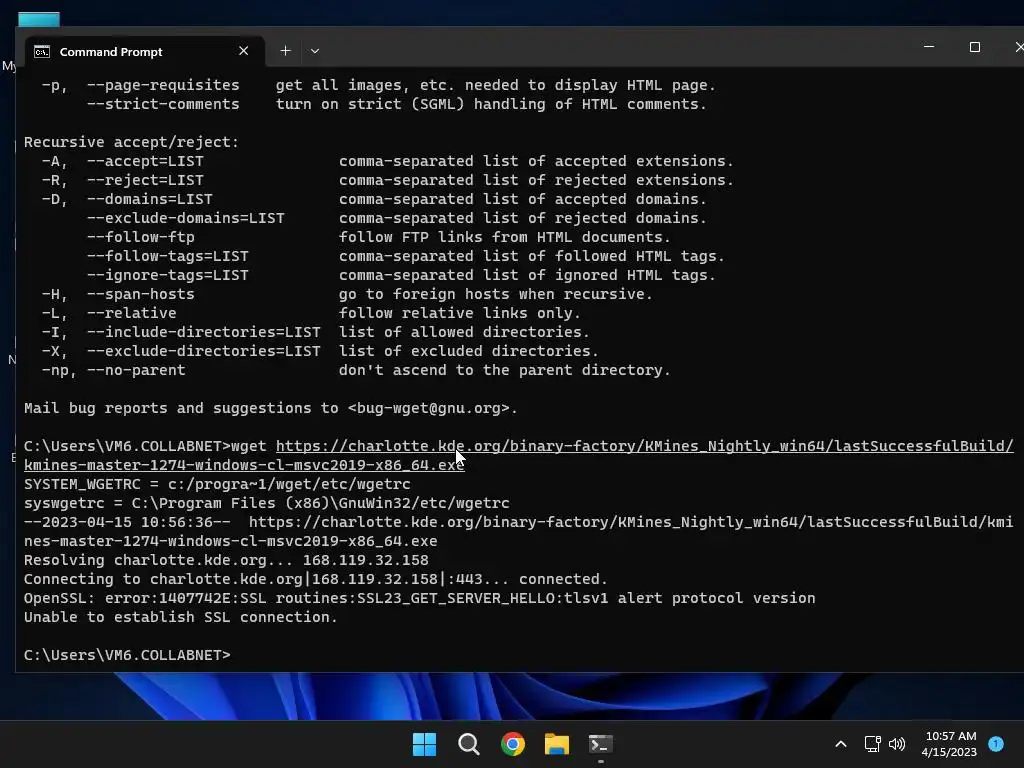Open clock showing 10:57 AM
1024x768 pixels.
(x=950, y=744)
